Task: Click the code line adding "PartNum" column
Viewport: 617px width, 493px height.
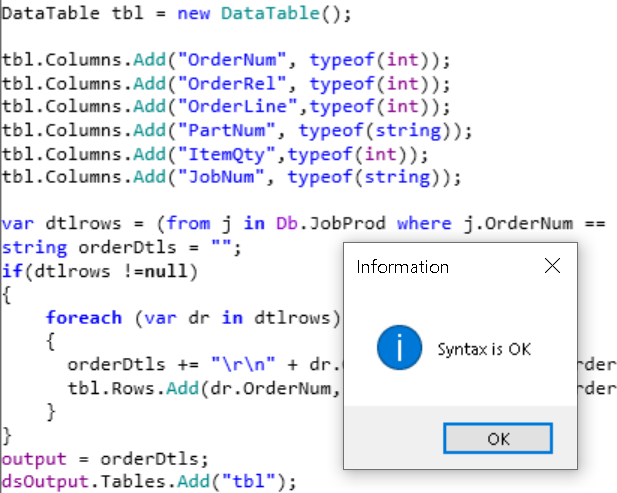Action: click(x=237, y=131)
